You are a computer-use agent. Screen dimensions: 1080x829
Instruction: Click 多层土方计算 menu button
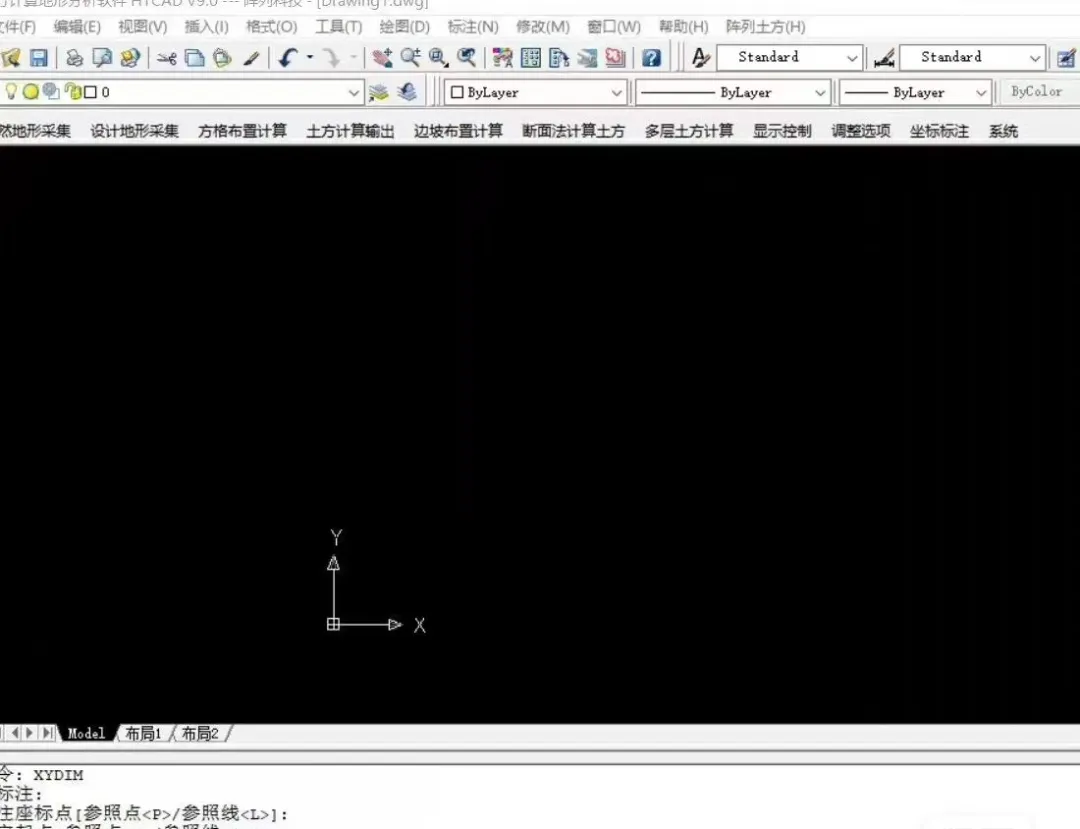(x=689, y=131)
